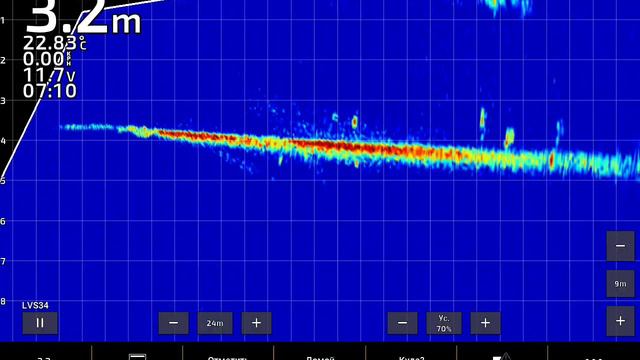Open the page layout icon in bottom bar
This screenshot has height=360, width=640.
point(137,357)
